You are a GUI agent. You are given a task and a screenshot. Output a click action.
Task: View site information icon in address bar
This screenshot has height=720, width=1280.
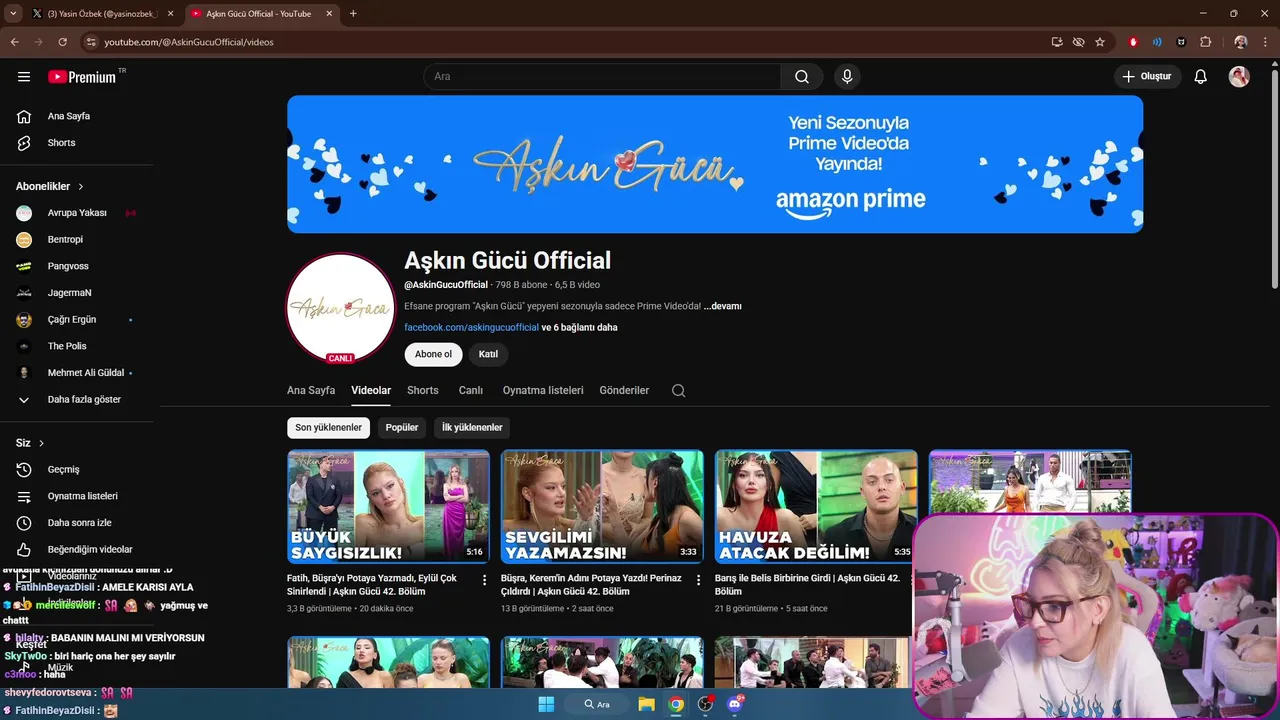pos(91,42)
